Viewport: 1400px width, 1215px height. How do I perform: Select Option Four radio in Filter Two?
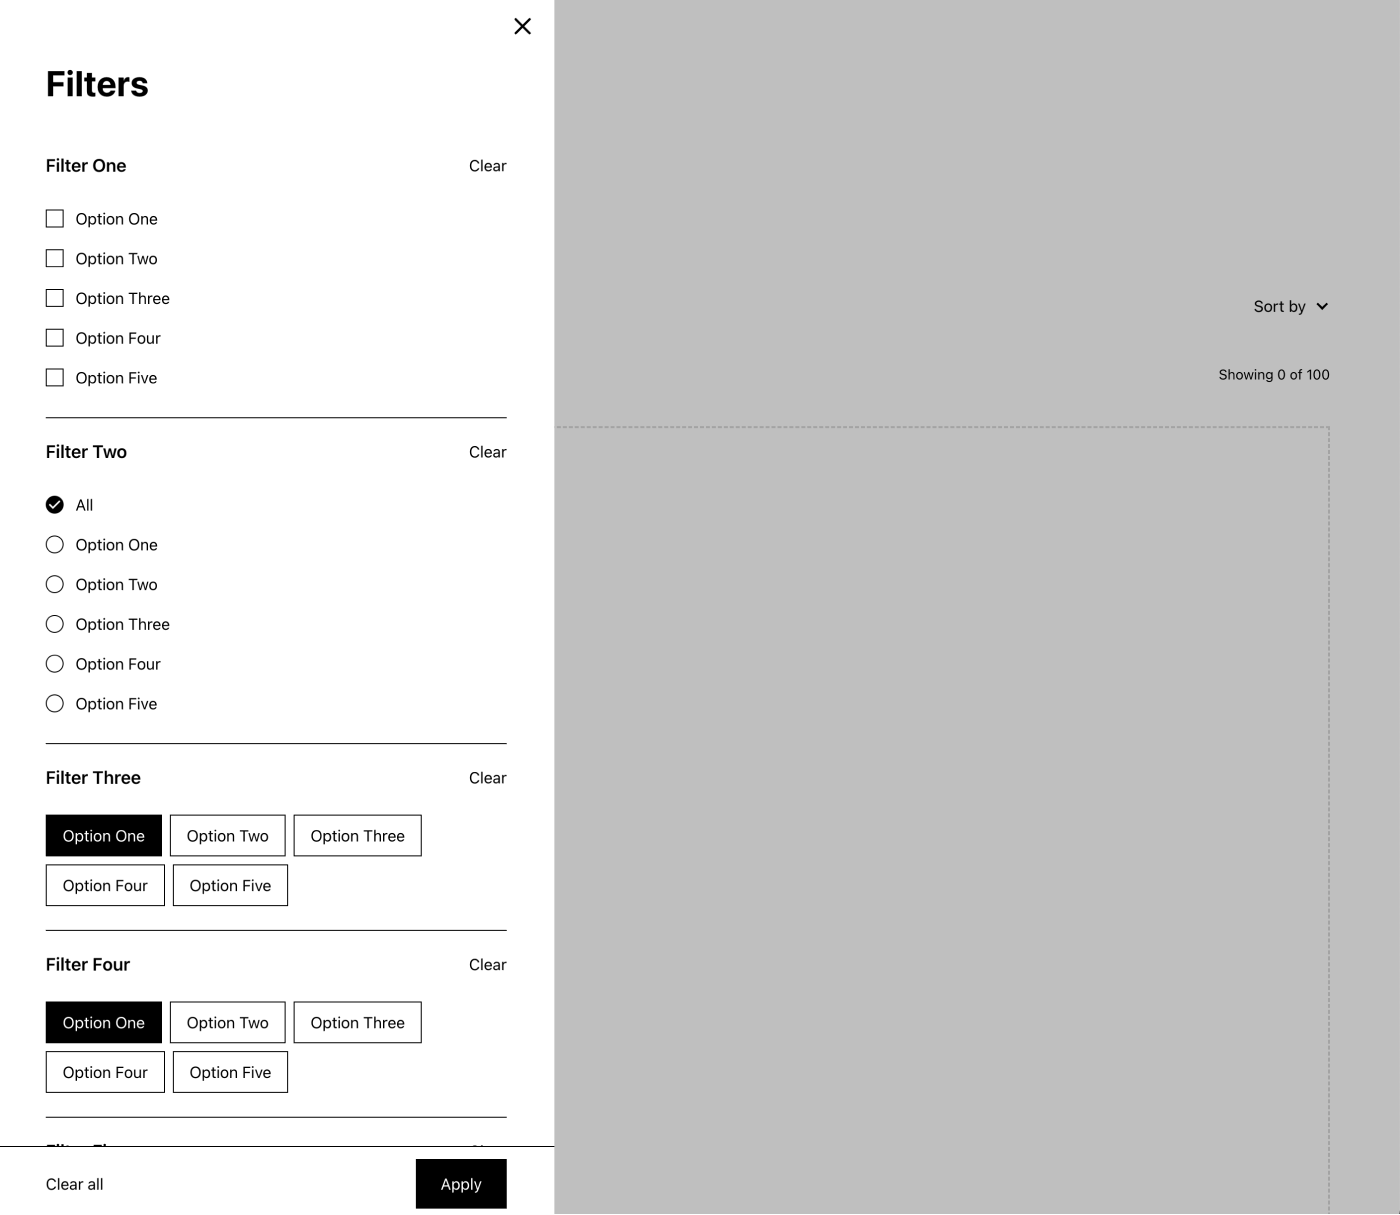click(x=55, y=664)
